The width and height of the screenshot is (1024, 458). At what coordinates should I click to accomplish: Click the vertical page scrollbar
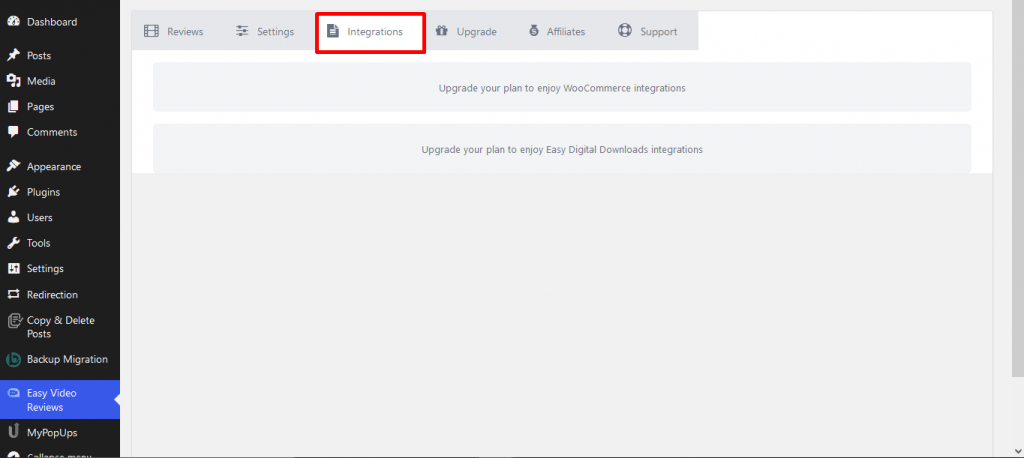tap(1018, 188)
